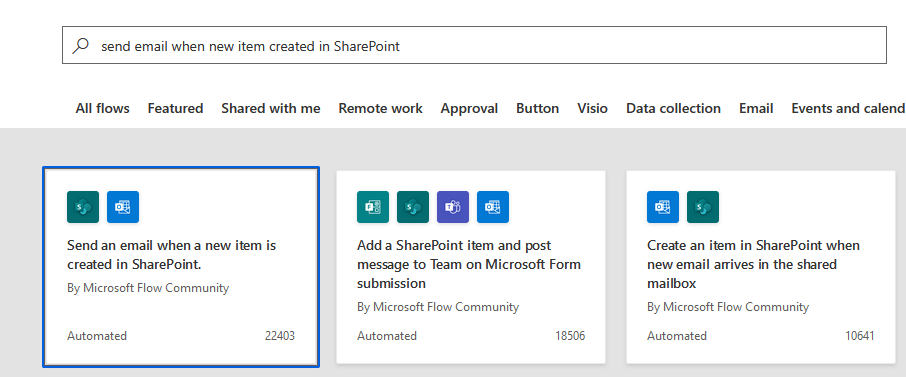Switch to the Button tab
The image size is (906, 377).
(537, 108)
